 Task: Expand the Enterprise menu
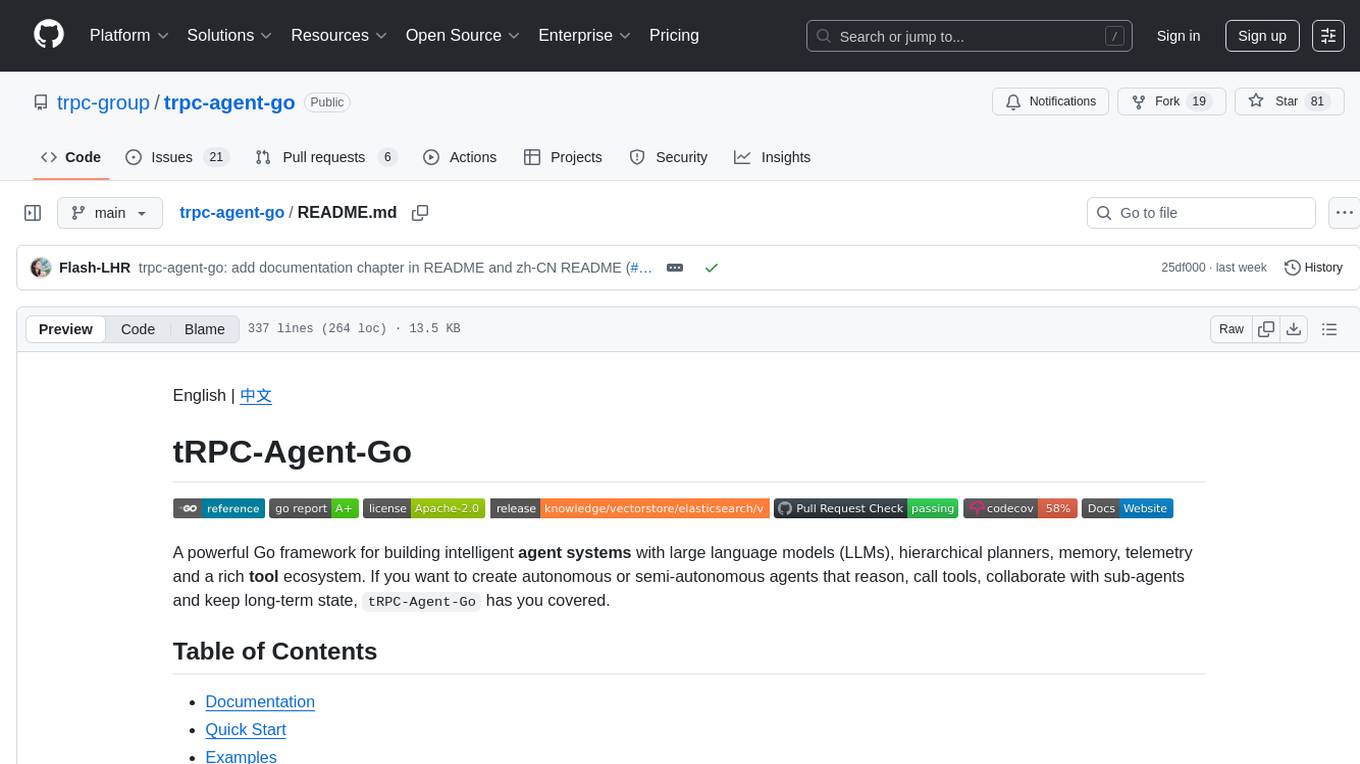[x=585, y=35]
